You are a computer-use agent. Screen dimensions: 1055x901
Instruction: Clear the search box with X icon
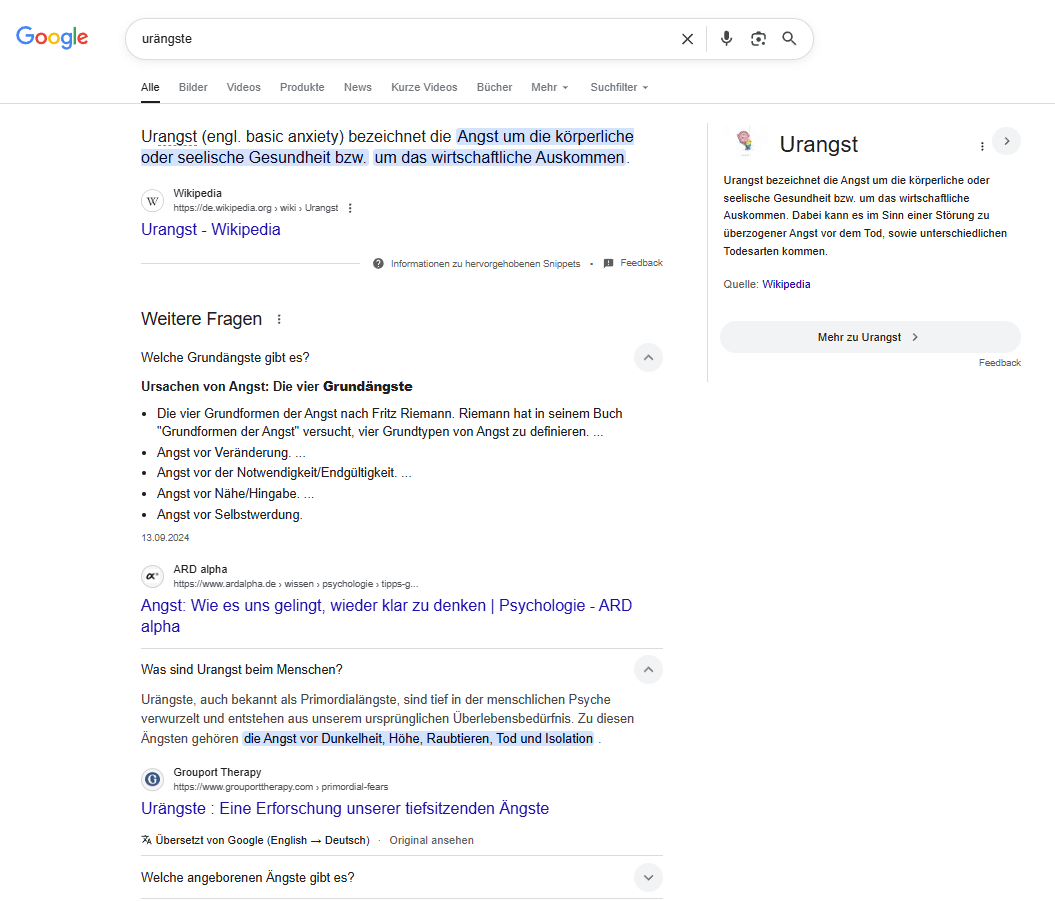tap(687, 39)
